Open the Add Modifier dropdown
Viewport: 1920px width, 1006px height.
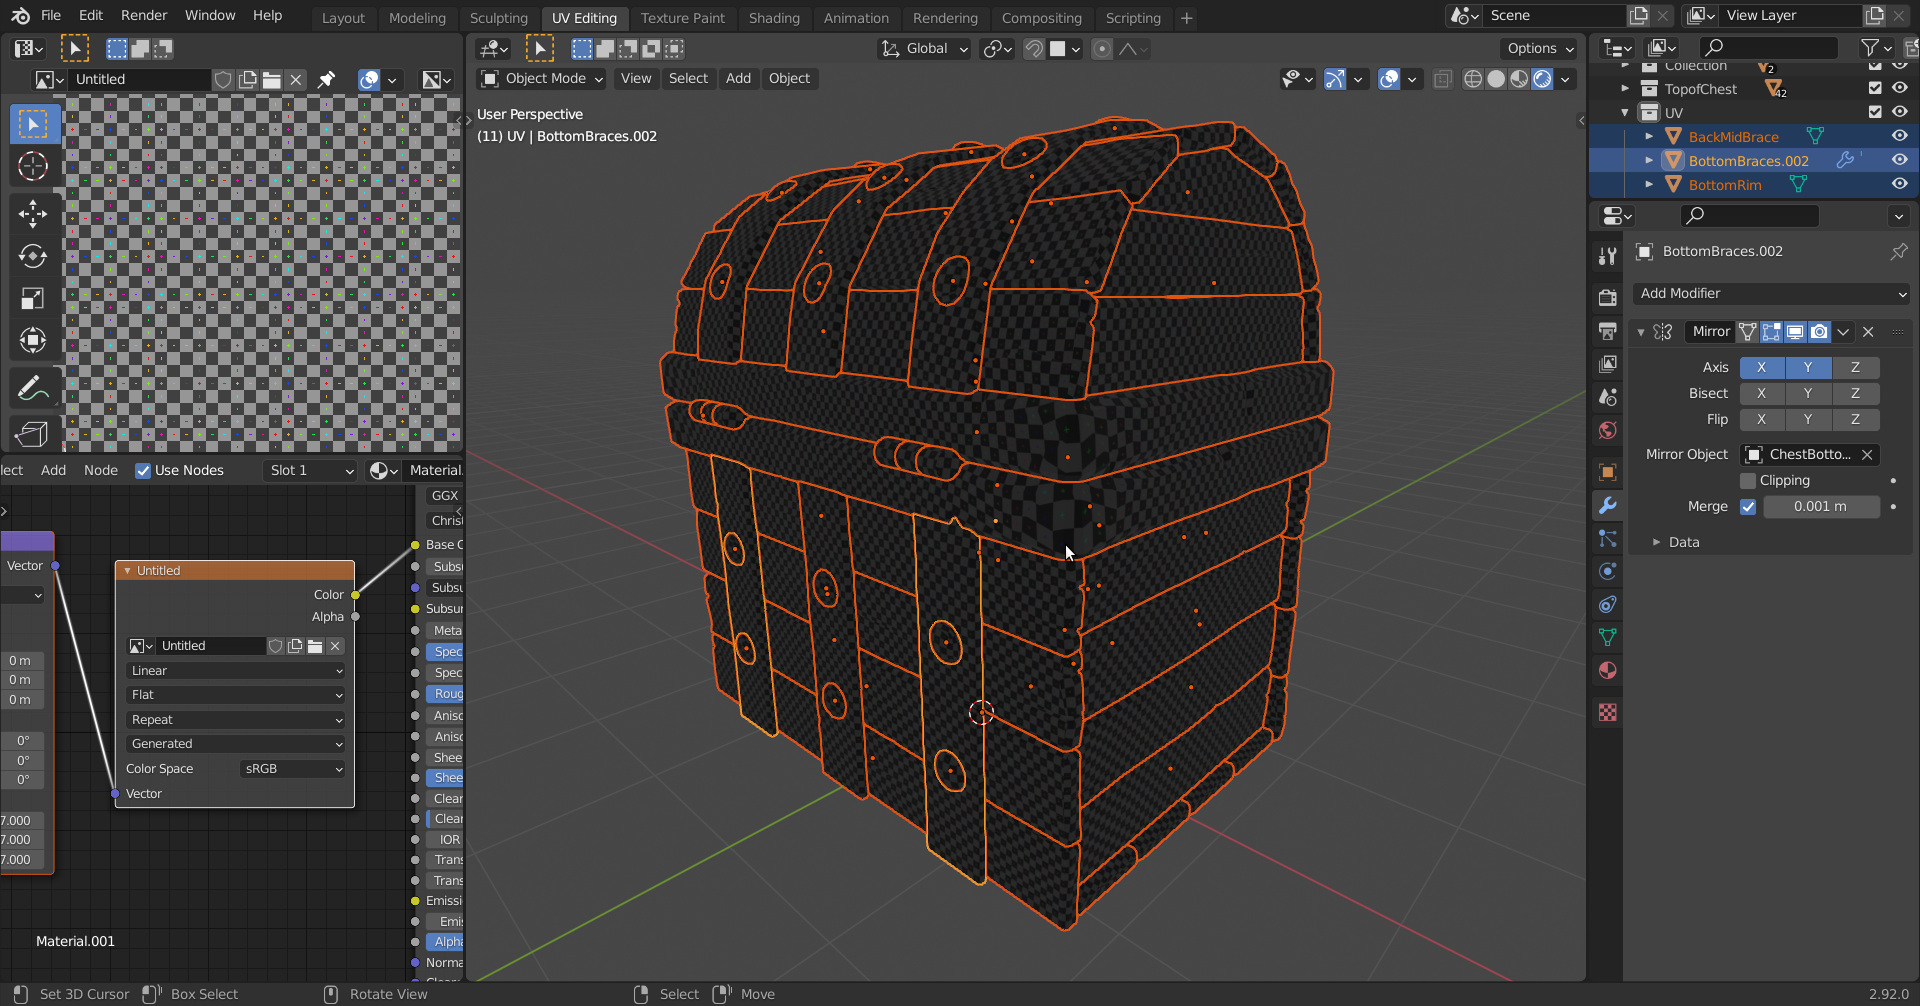click(1771, 293)
